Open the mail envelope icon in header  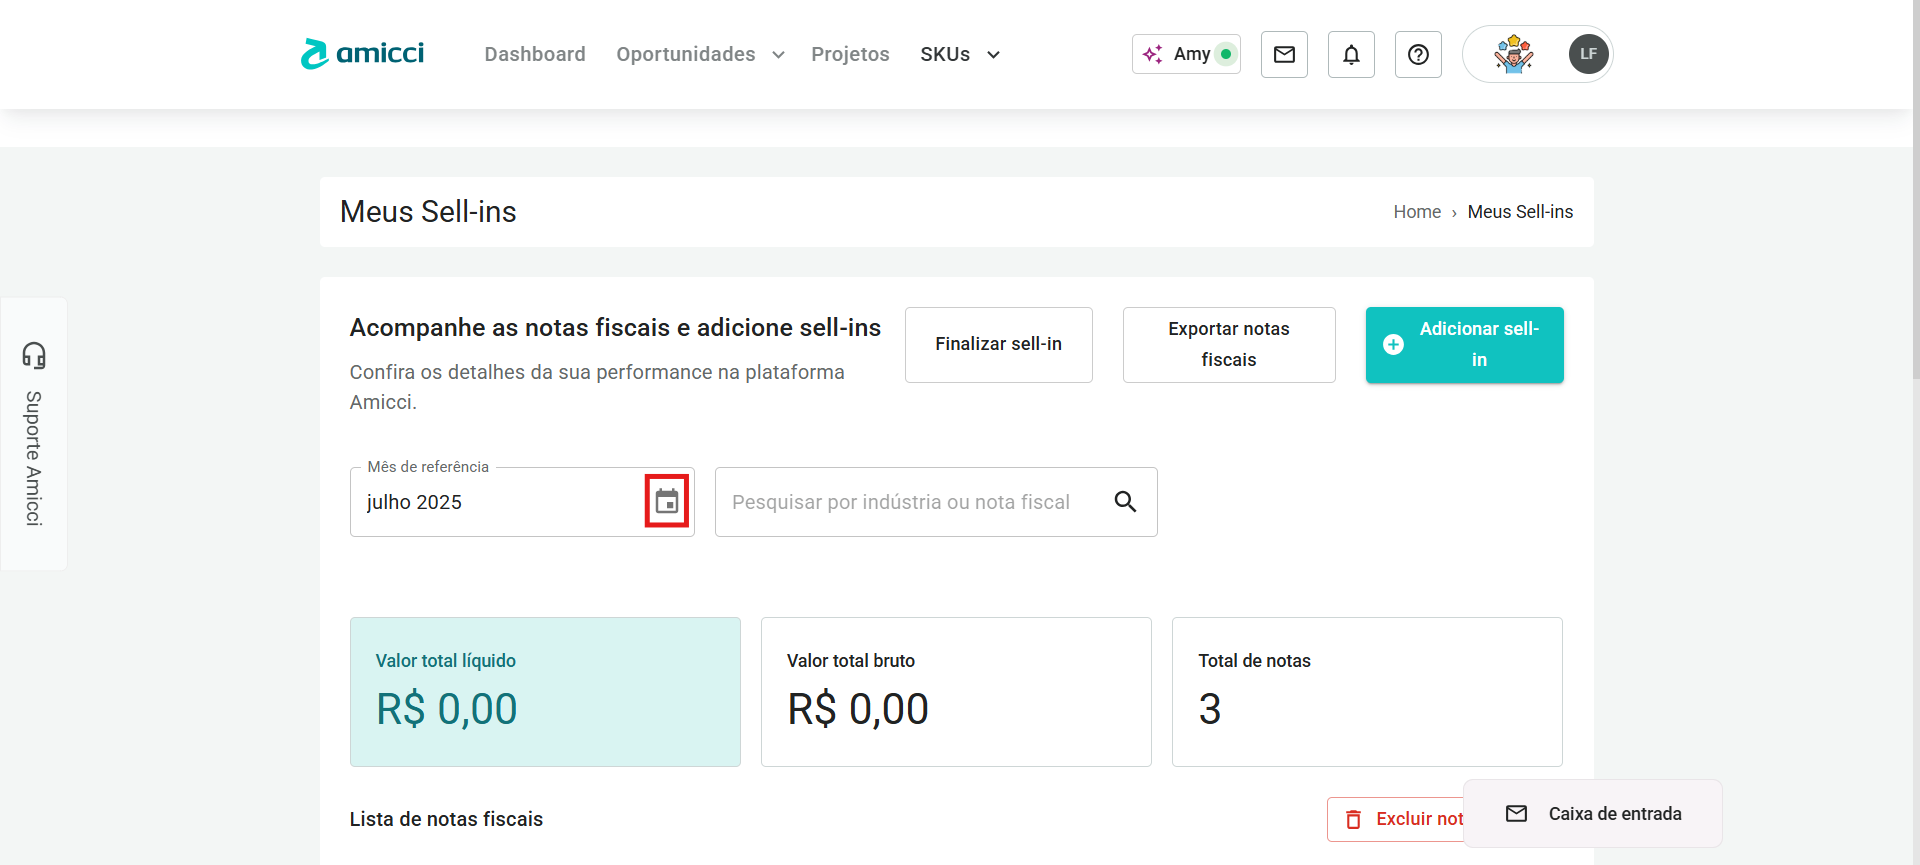click(x=1284, y=54)
